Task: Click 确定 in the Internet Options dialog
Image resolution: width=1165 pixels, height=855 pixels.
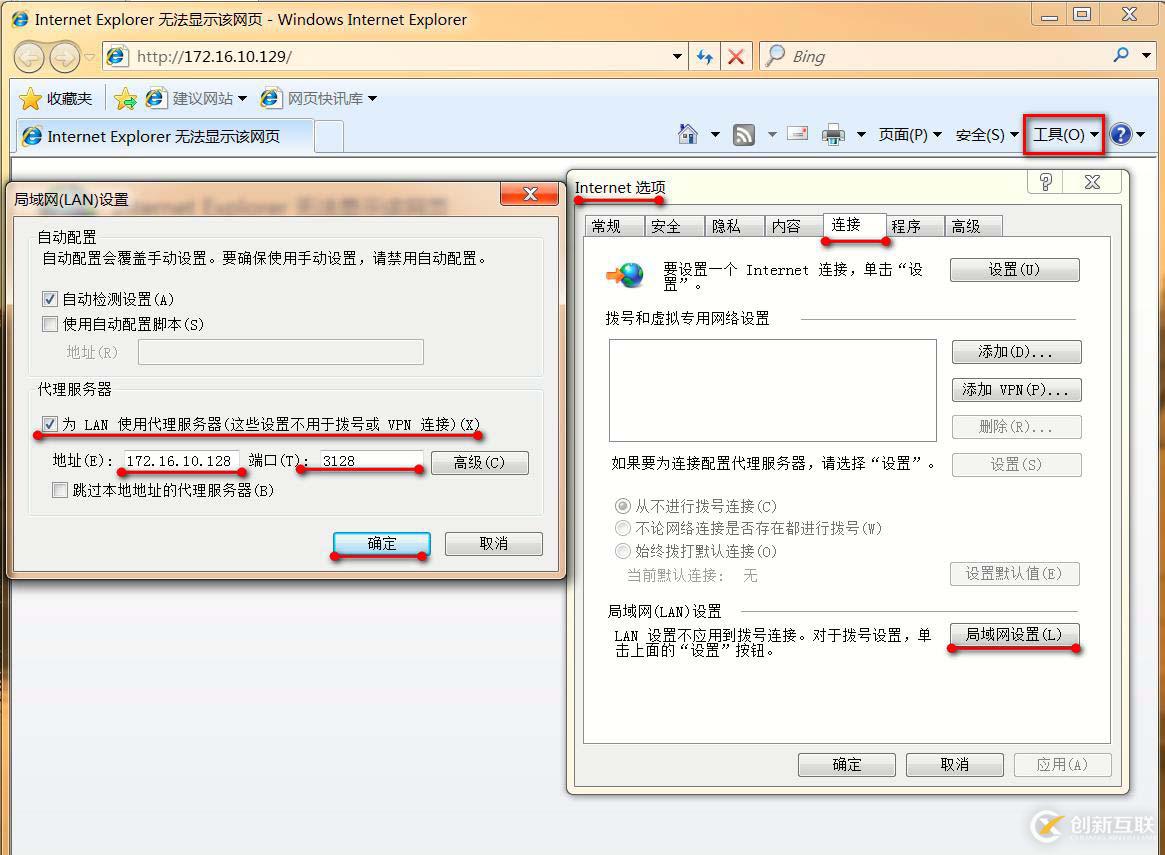Action: (x=846, y=764)
